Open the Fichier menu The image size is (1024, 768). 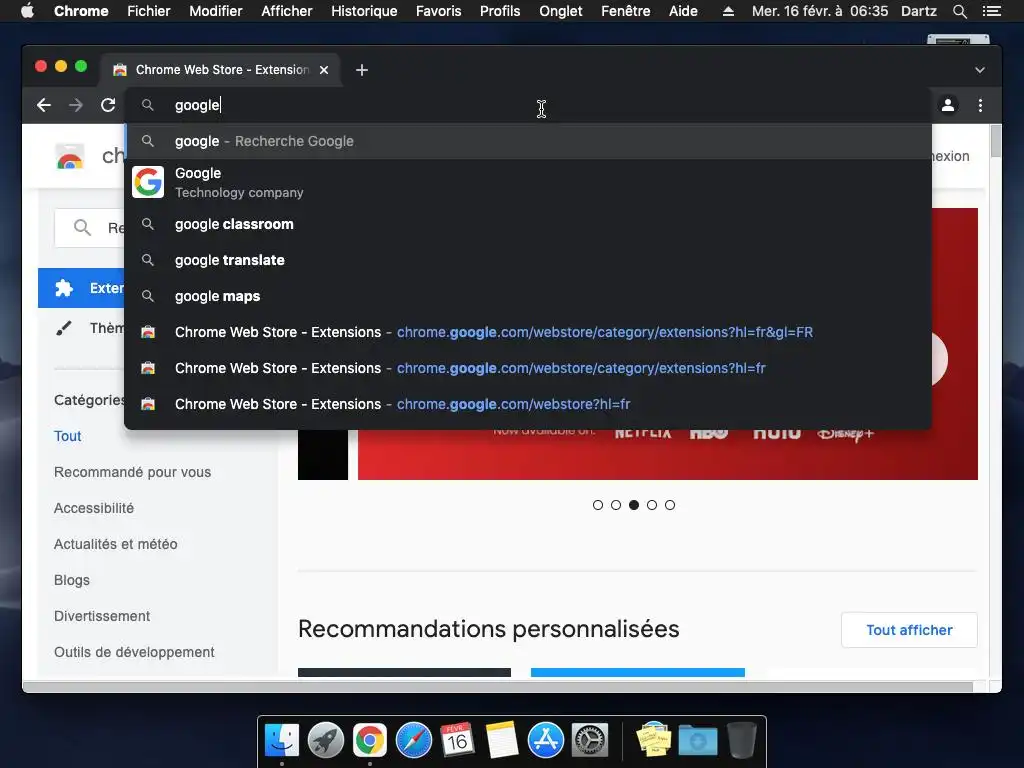(x=148, y=11)
